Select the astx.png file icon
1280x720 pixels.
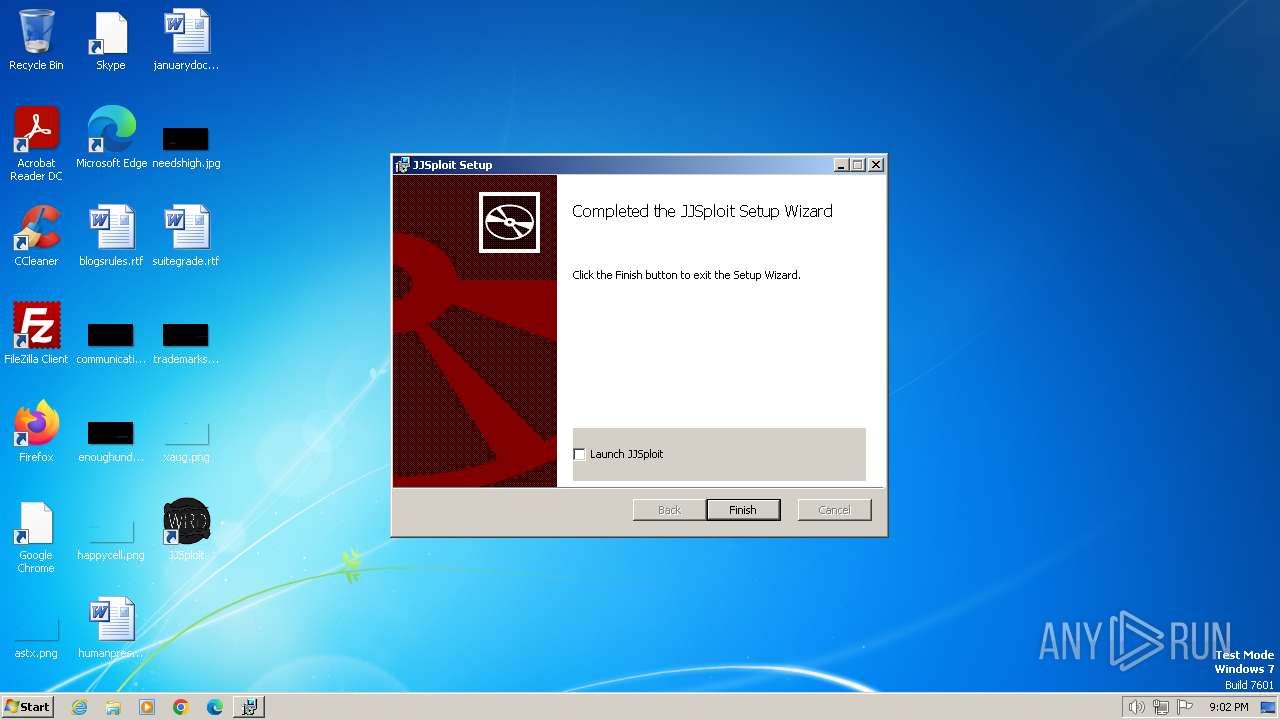coord(36,638)
